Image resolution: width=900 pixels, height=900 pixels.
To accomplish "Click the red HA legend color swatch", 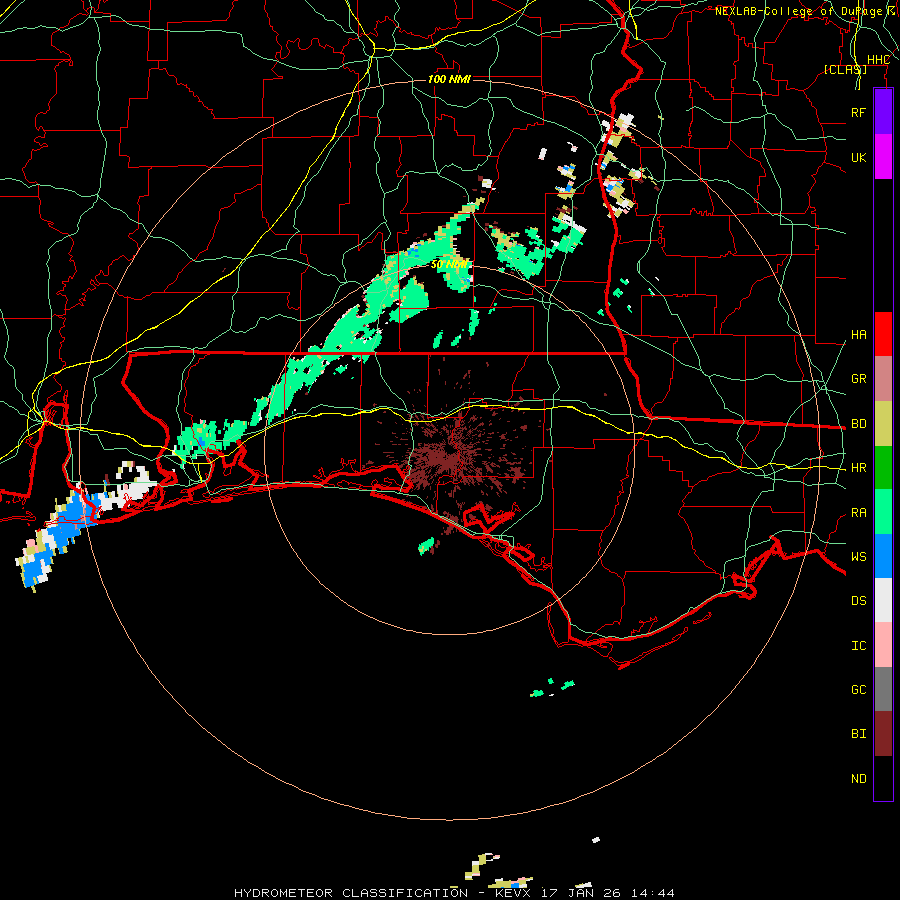I will point(883,334).
